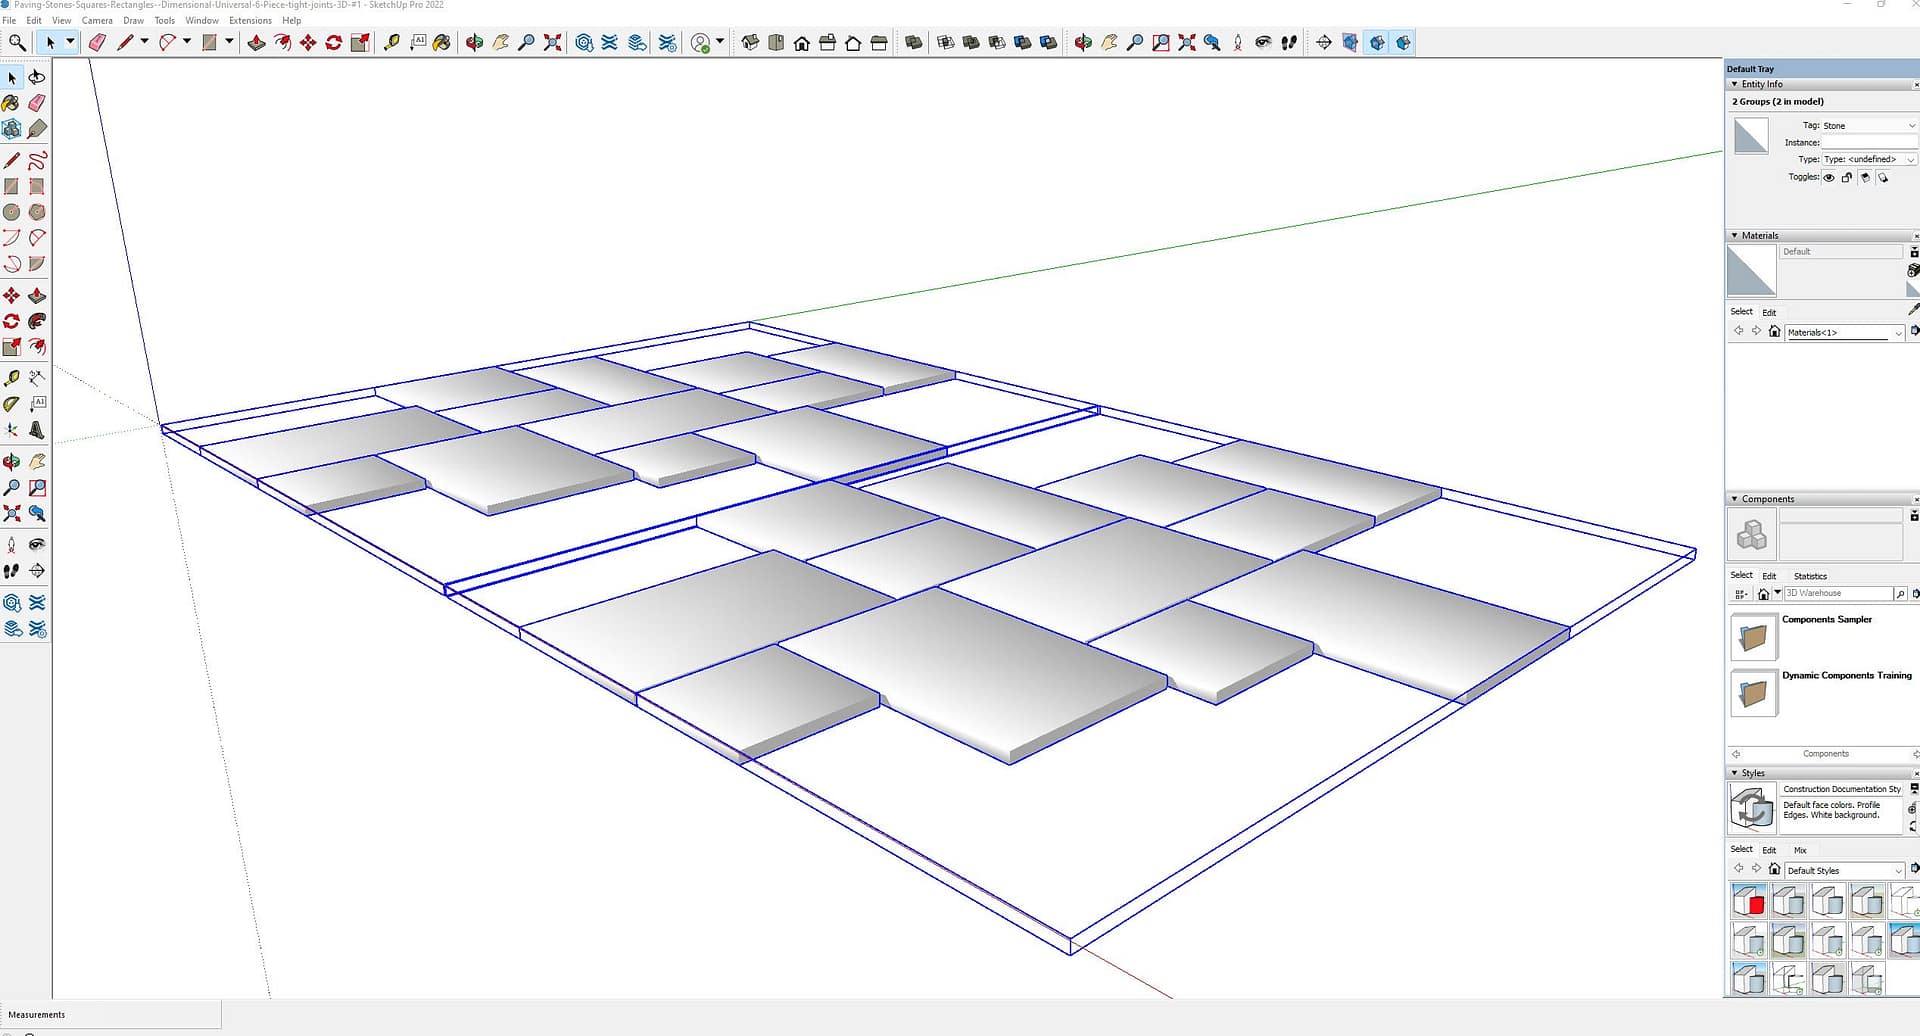Switch to Statistics tab in Components
This screenshot has height=1036, width=1920.
[1810, 576]
